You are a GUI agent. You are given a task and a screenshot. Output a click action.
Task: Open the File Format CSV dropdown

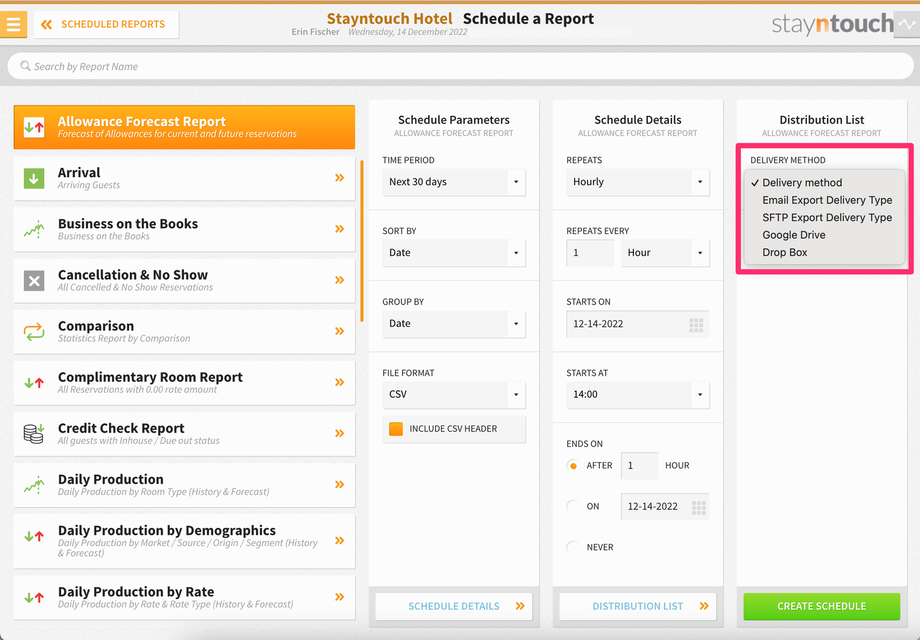(454, 395)
